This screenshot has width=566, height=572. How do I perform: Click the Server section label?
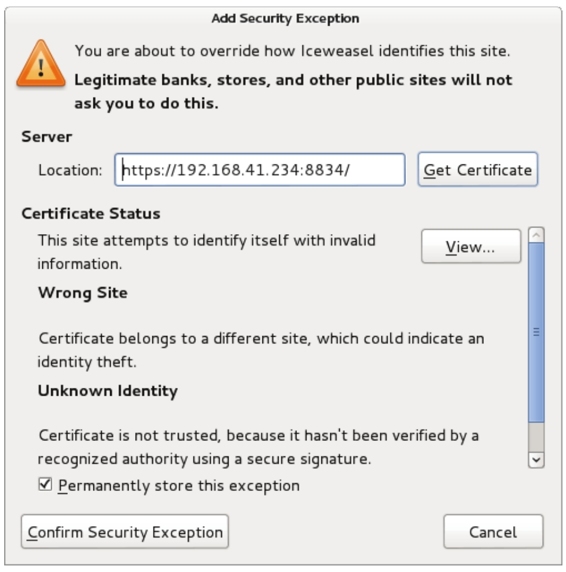[x=47, y=137]
